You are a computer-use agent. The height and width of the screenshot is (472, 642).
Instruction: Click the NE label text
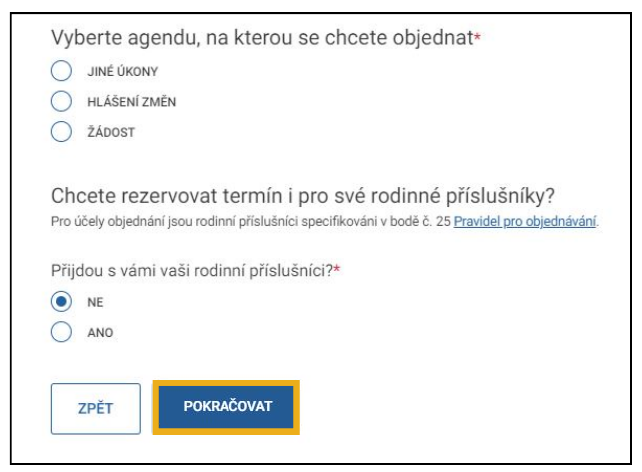95,303
